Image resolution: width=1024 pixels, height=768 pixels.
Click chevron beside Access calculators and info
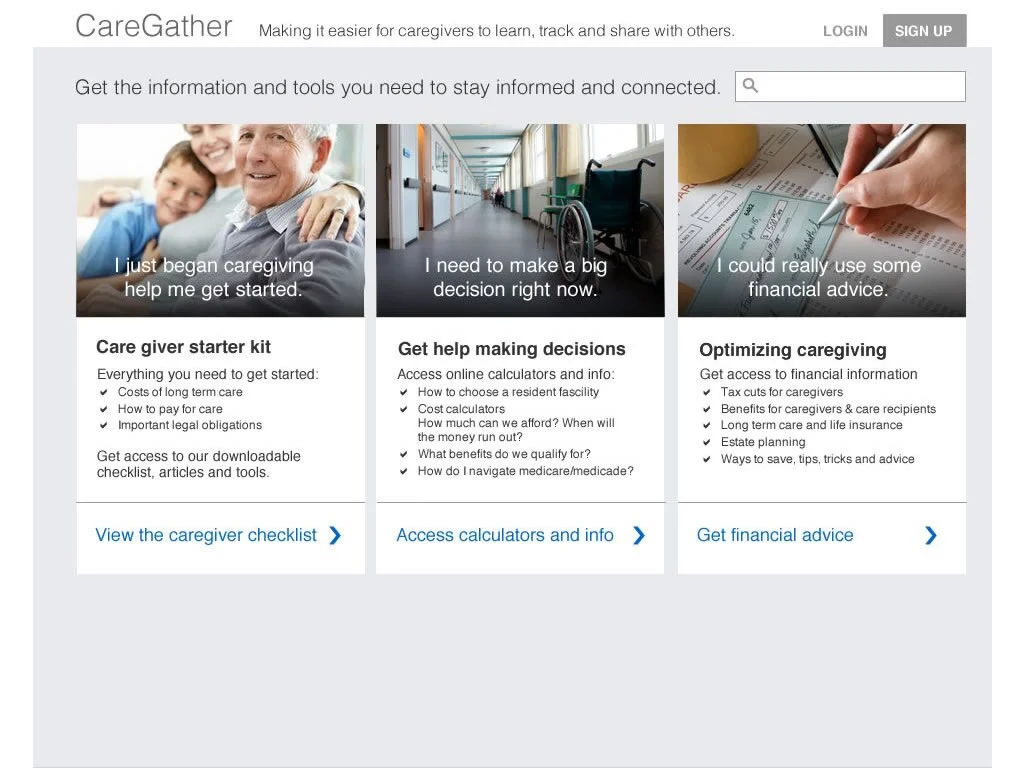click(x=639, y=536)
